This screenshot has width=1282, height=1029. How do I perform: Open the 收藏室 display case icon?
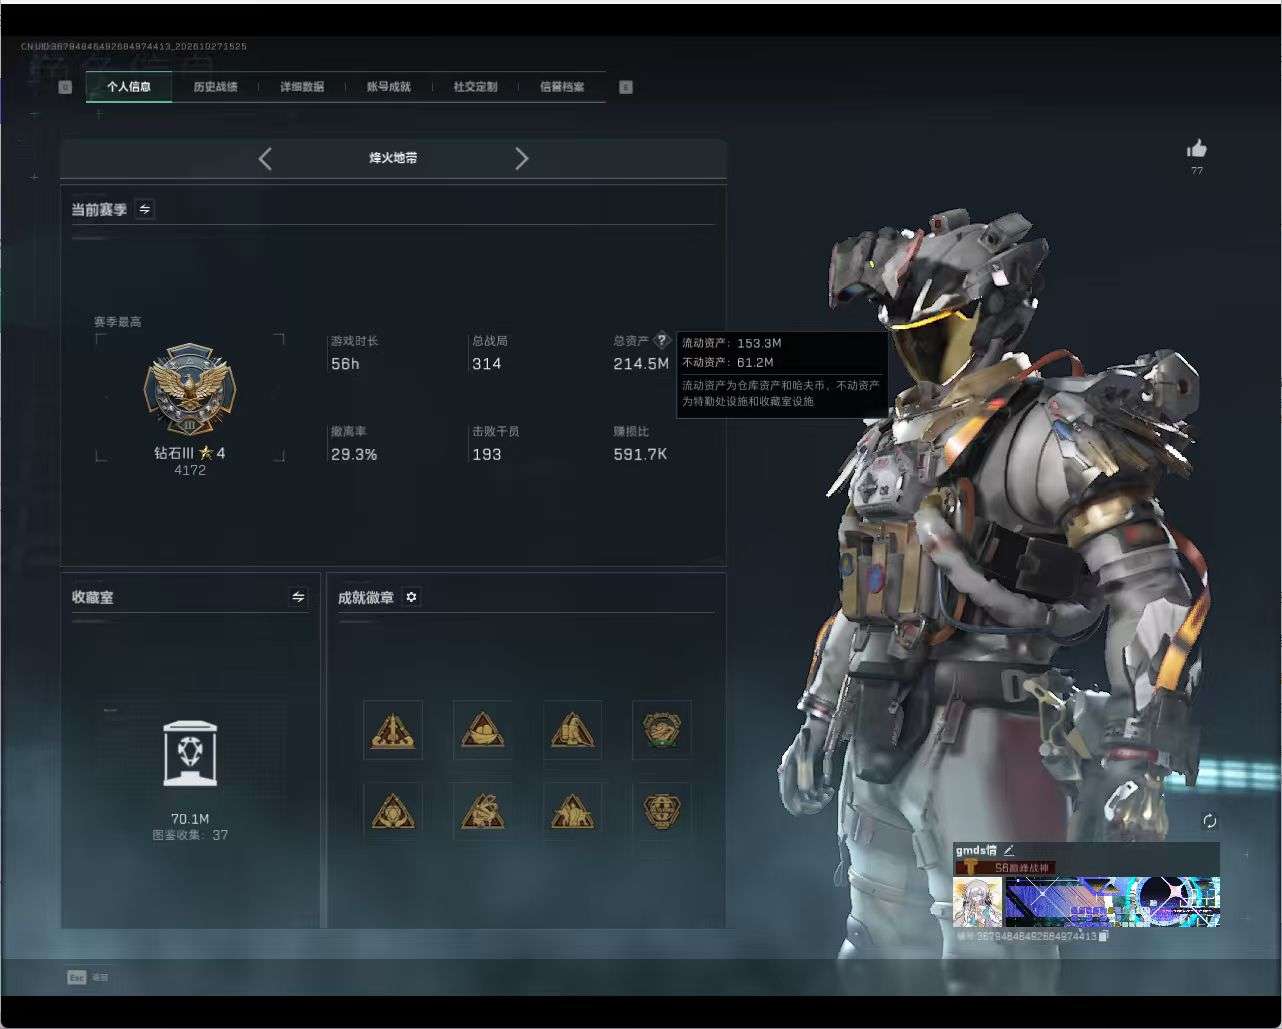coord(190,753)
